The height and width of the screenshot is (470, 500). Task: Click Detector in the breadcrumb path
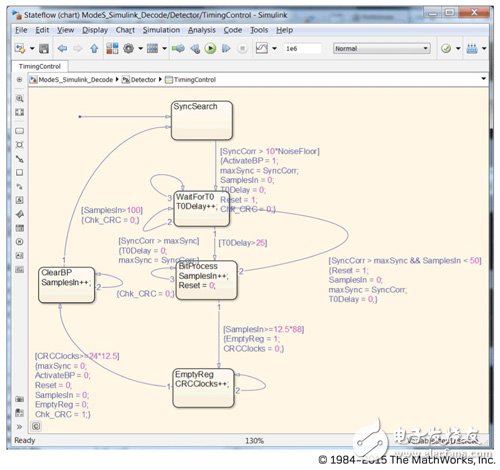(x=143, y=80)
